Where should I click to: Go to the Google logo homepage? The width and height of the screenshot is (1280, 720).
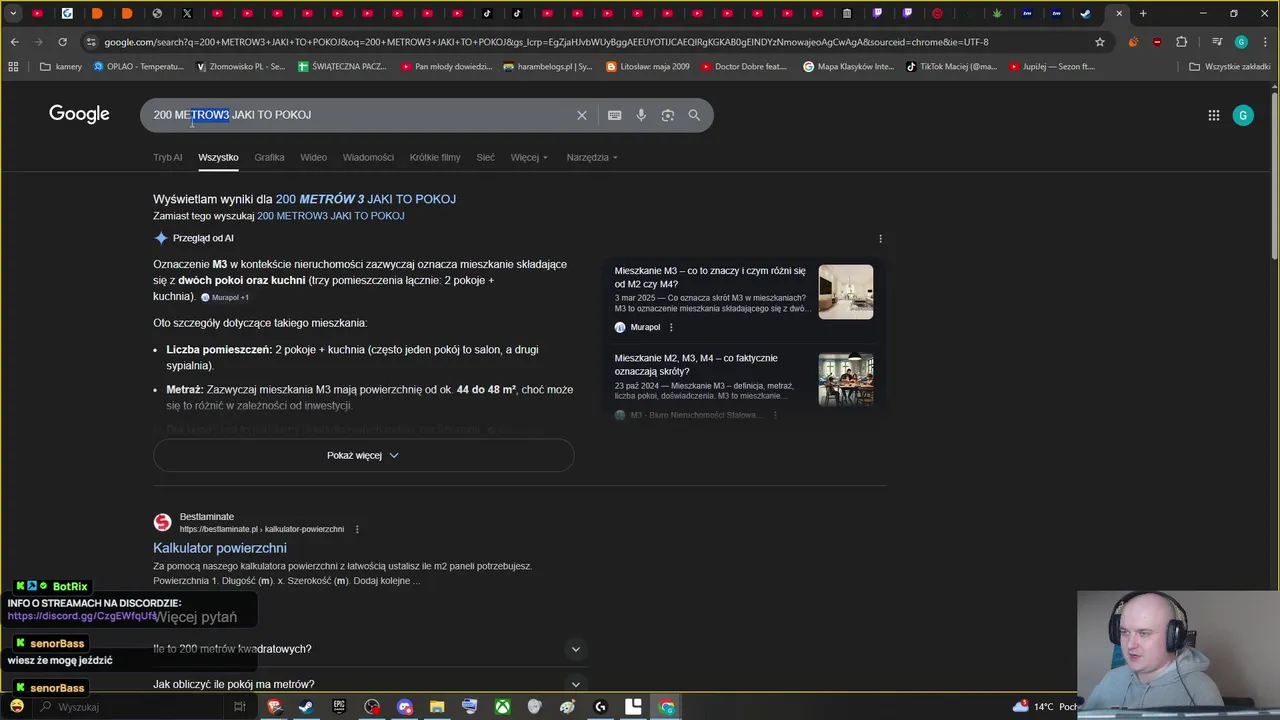point(79,114)
